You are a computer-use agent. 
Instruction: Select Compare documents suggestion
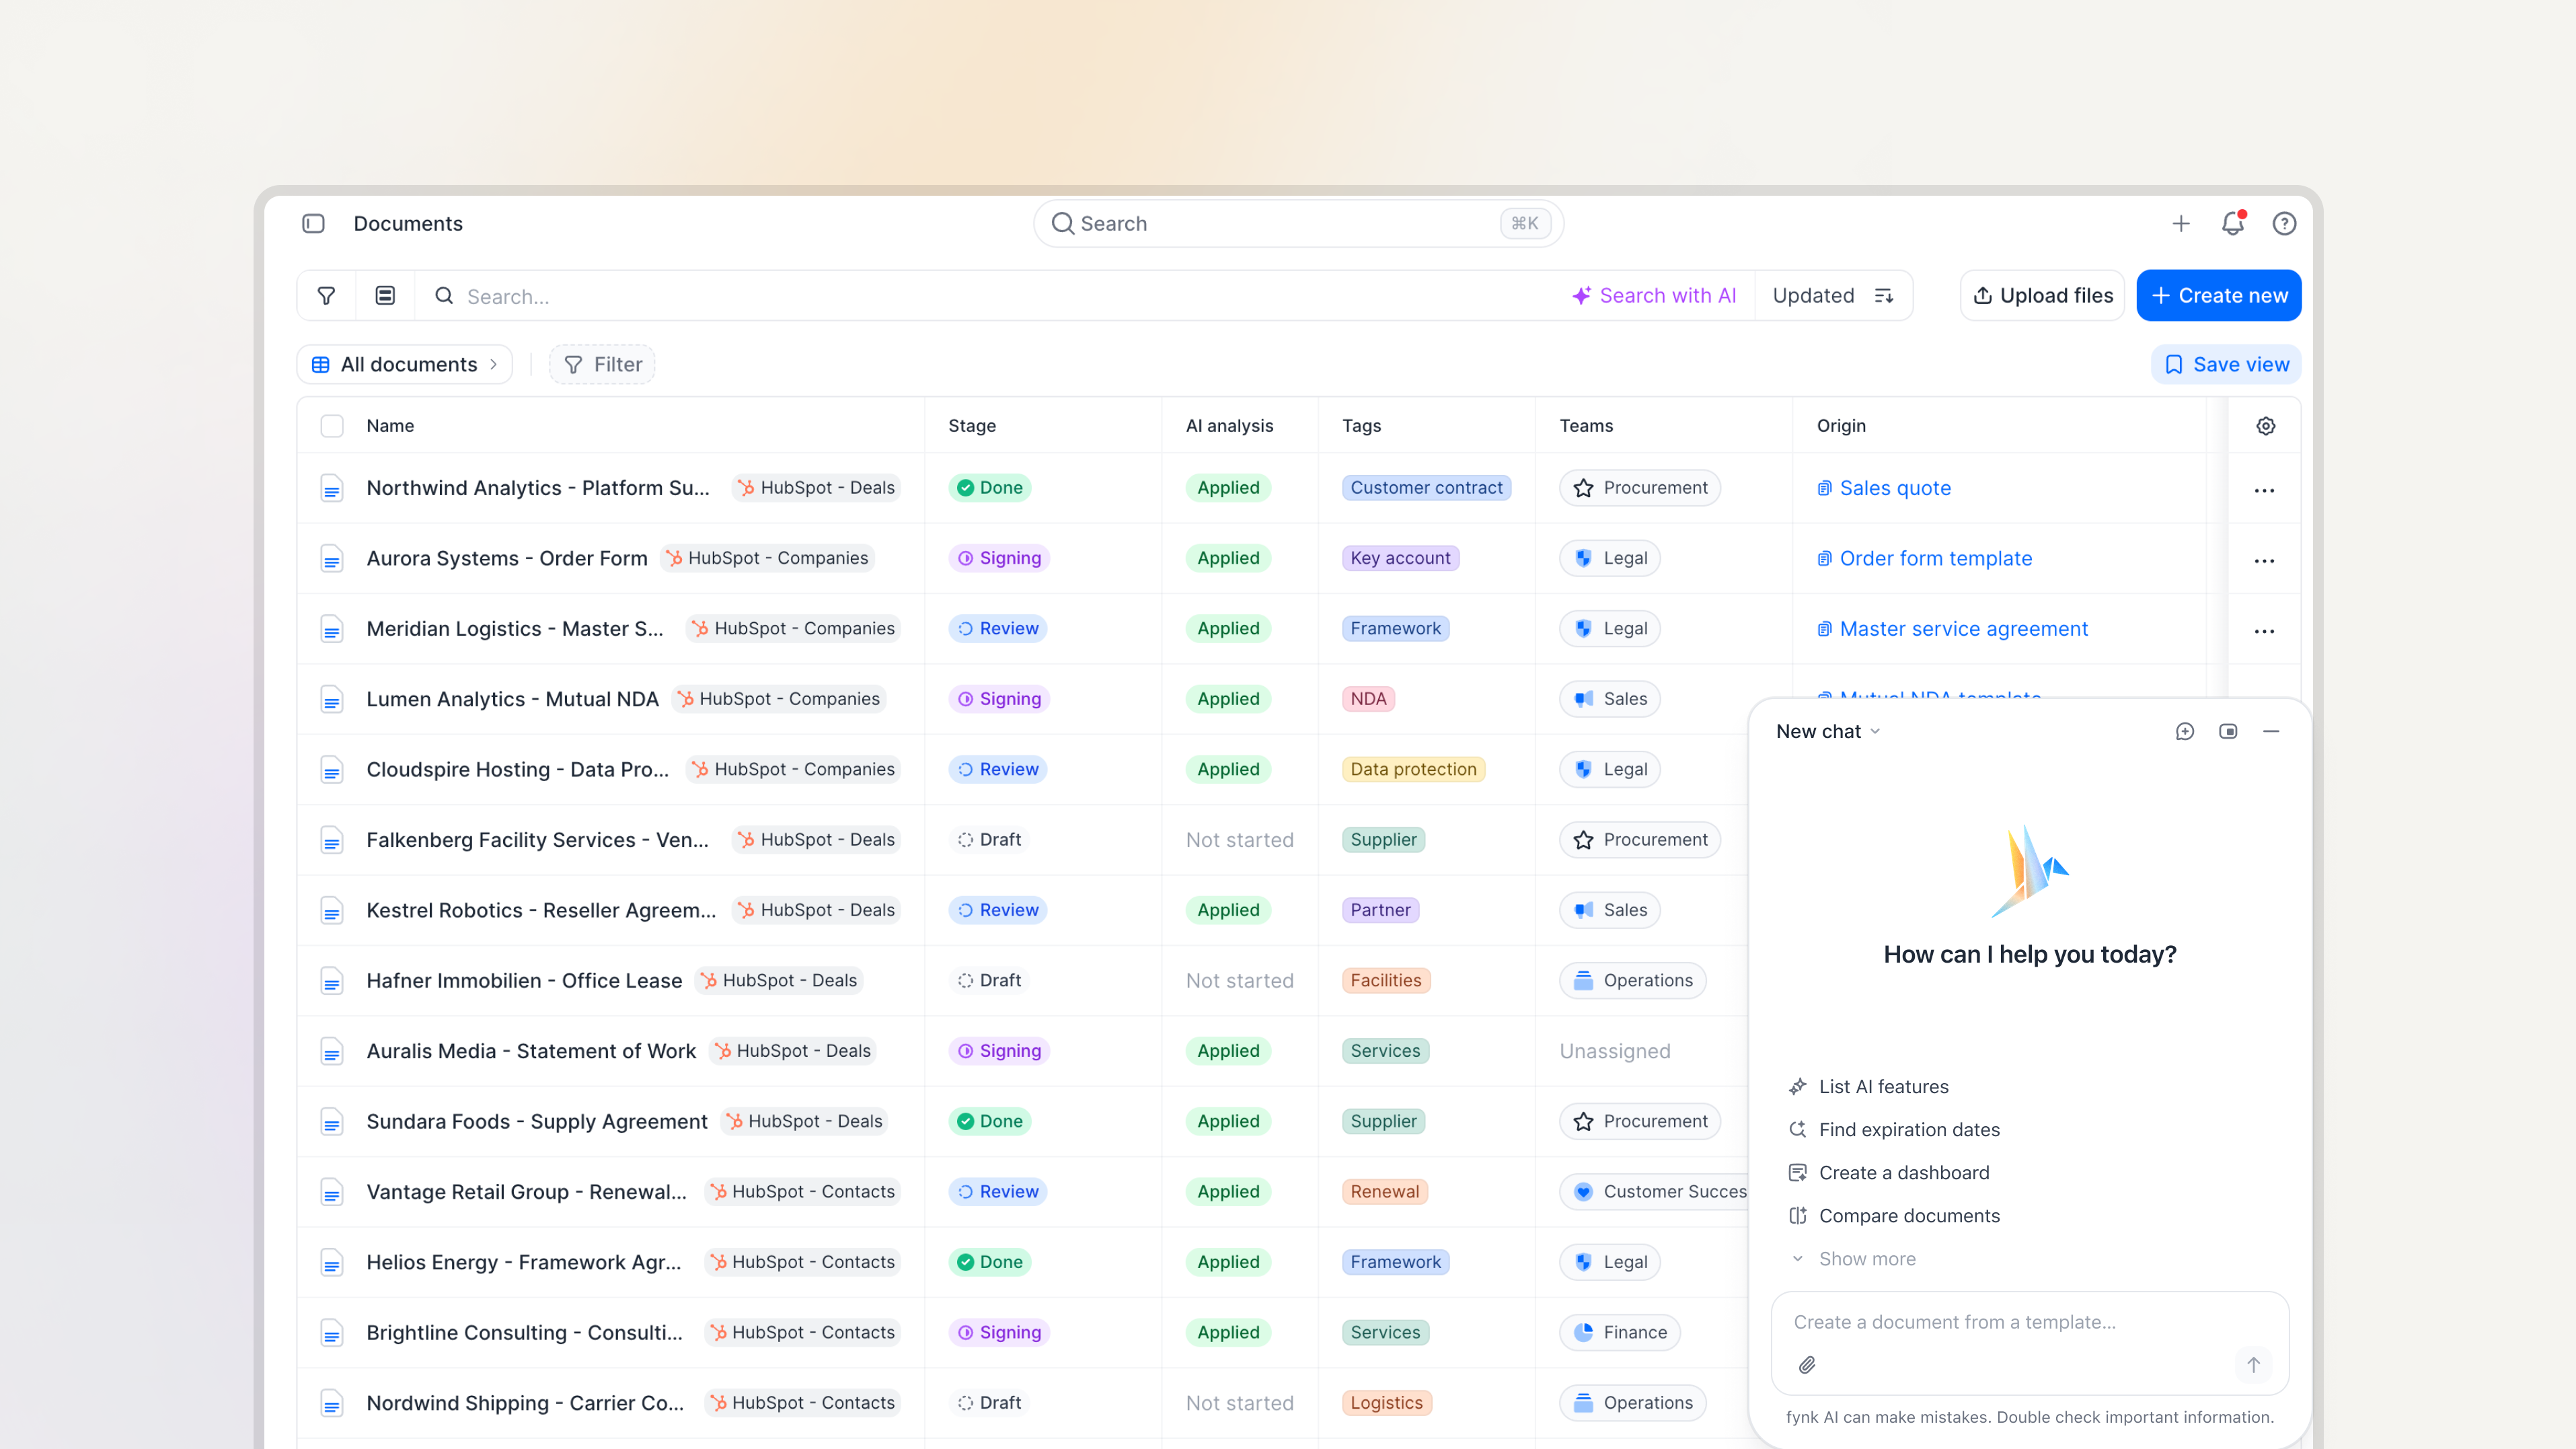point(1895,1216)
